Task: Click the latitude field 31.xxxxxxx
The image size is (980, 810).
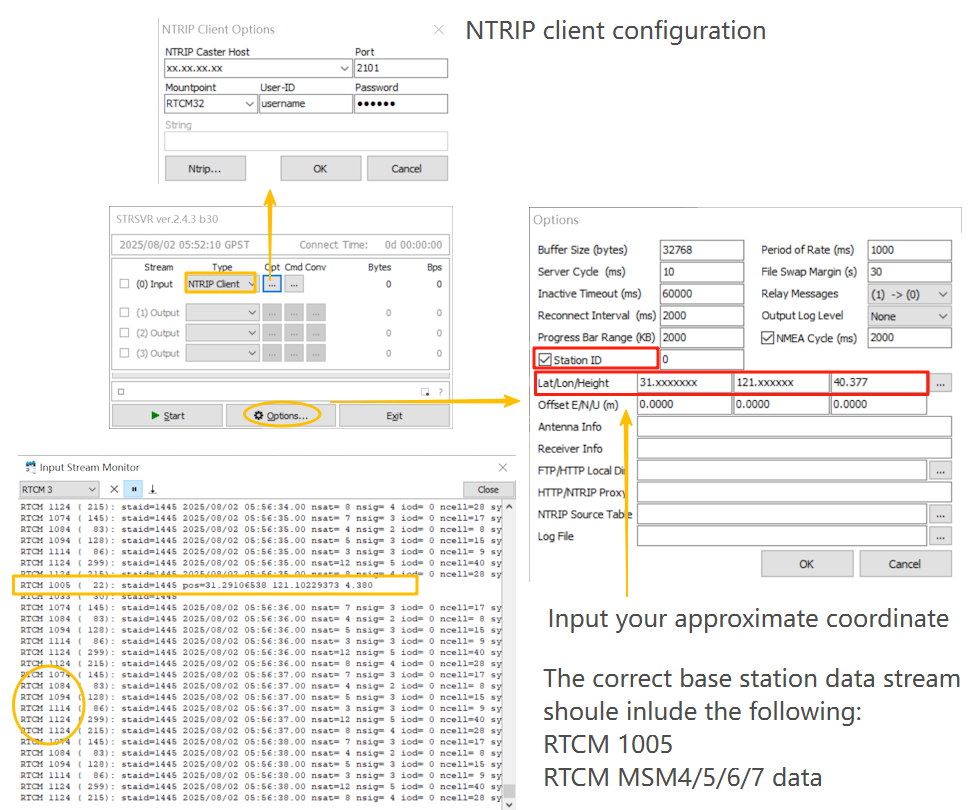Action: click(684, 382)
